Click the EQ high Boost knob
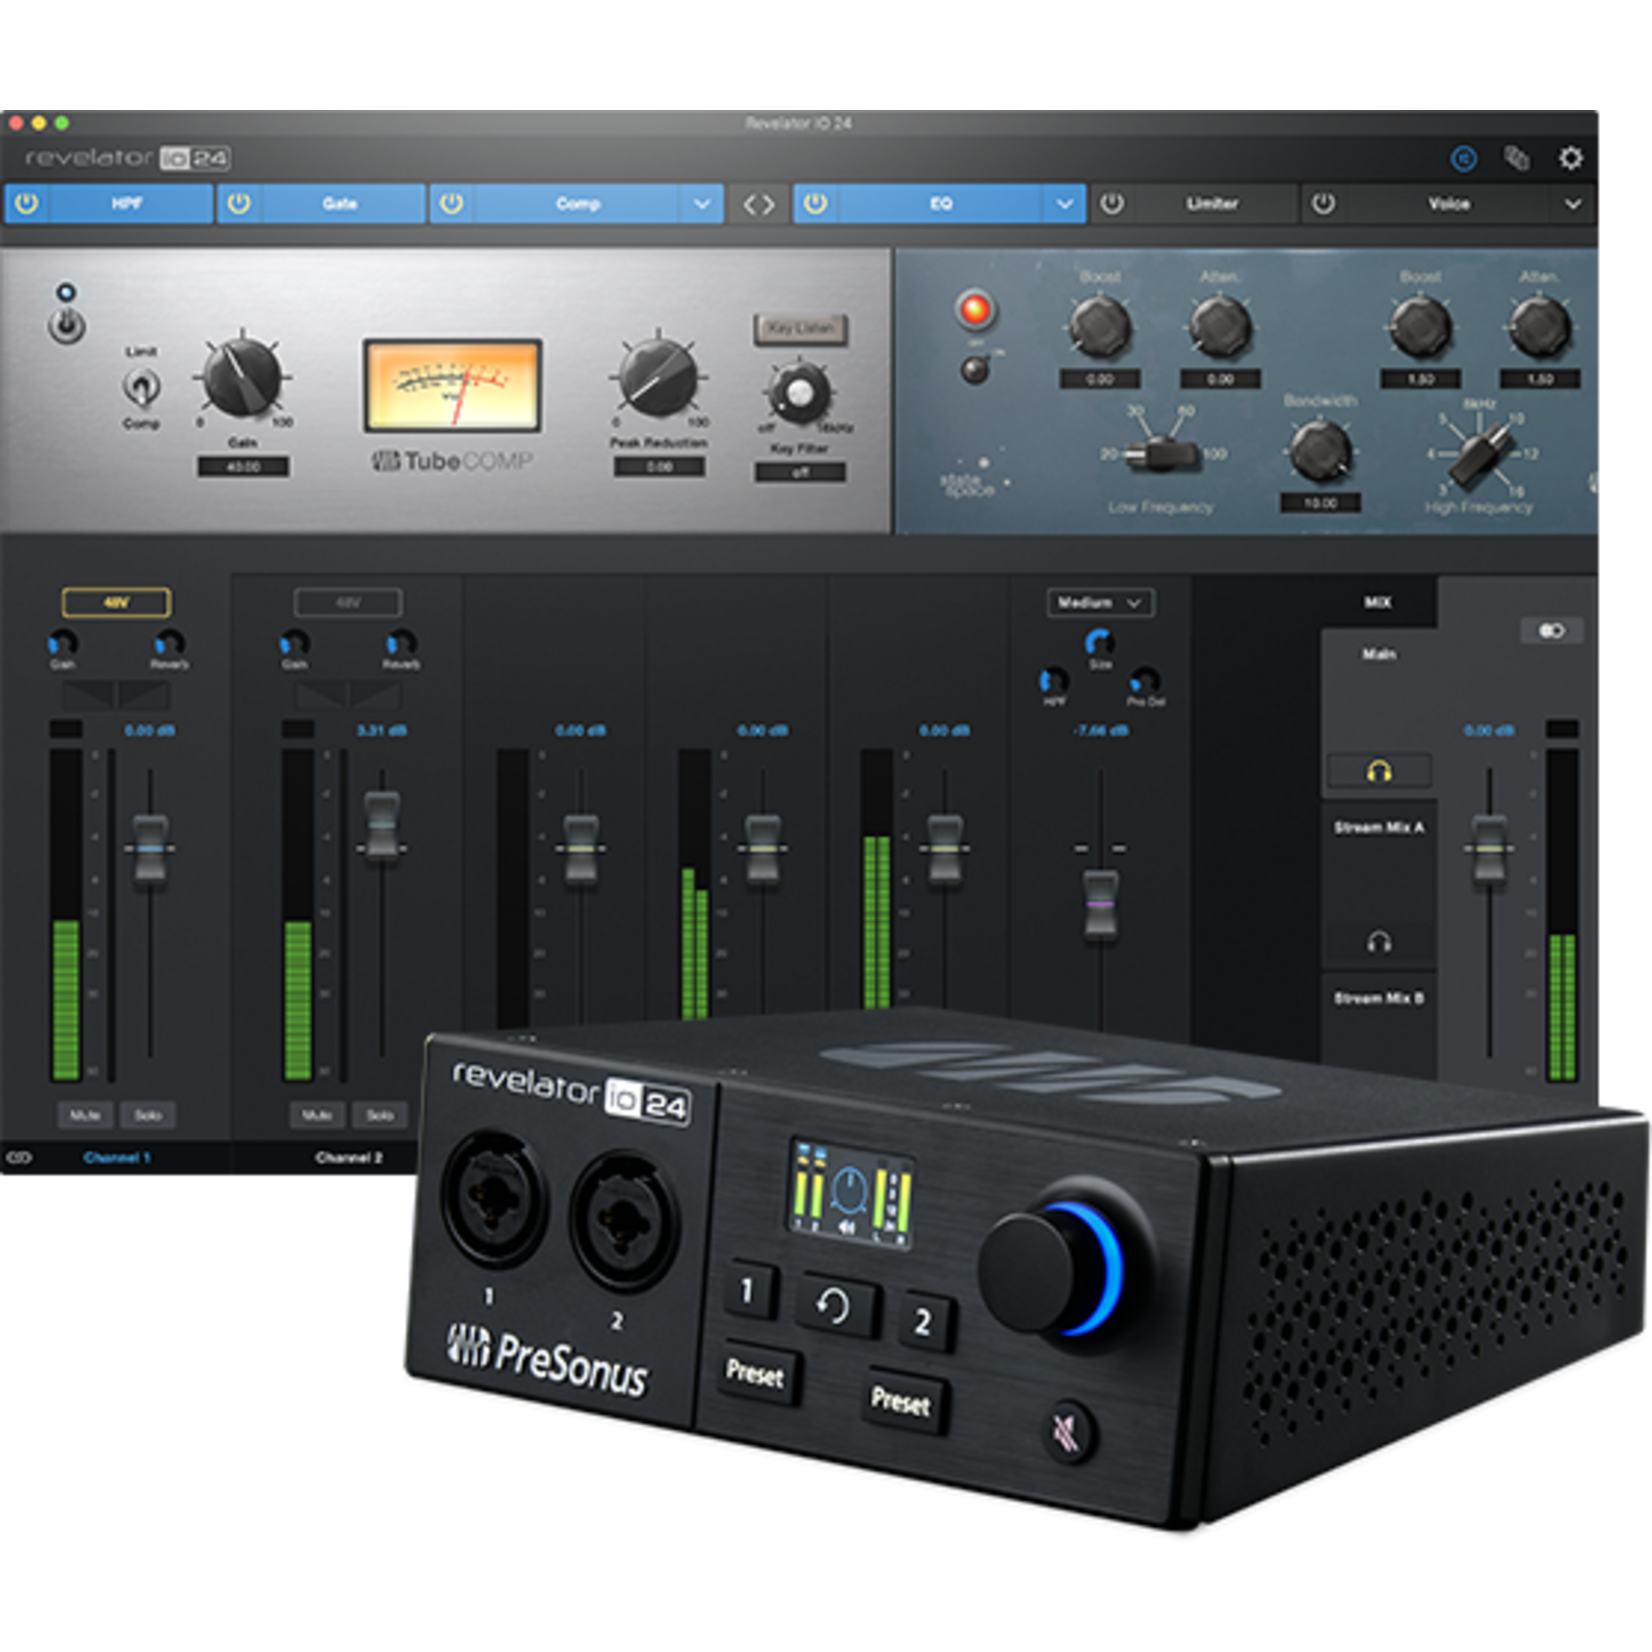 (x=1420, y=326)
